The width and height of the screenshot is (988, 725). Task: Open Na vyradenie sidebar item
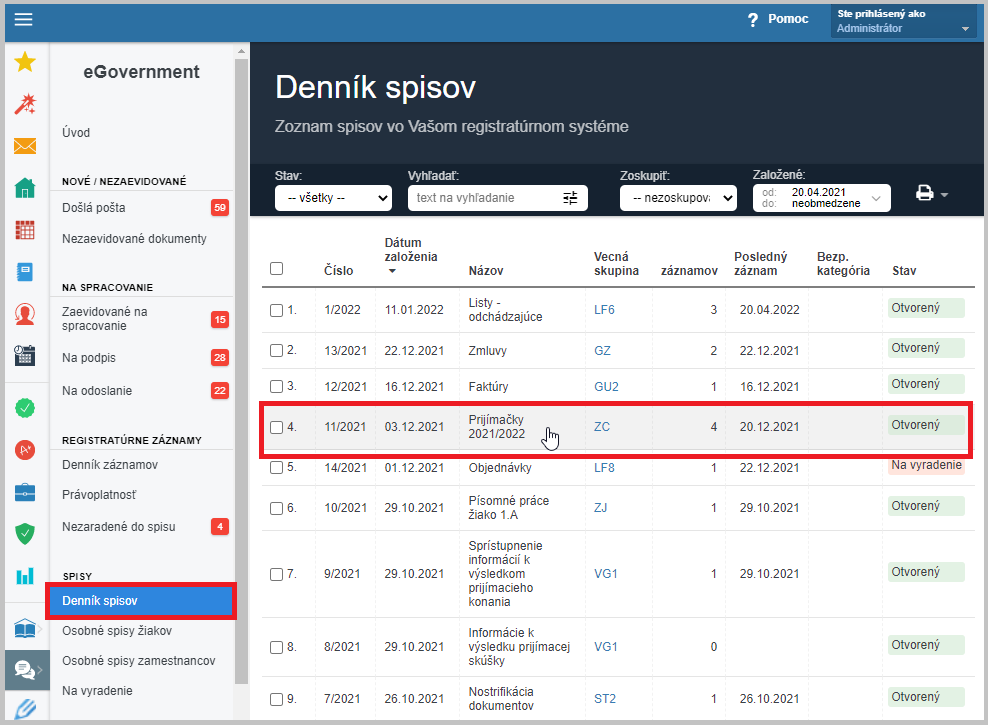click(97, 690)
